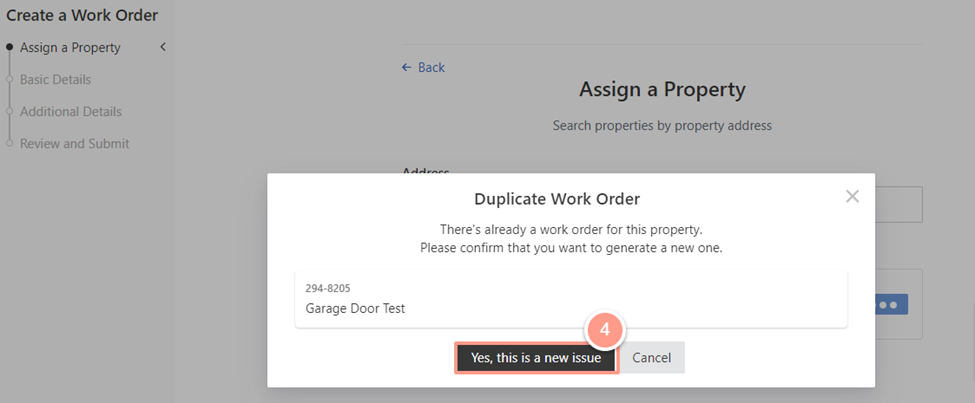The width and height of the screenshot is (975, 403).
Task: Select the Assign a Property step label
Action: [70, 47]
